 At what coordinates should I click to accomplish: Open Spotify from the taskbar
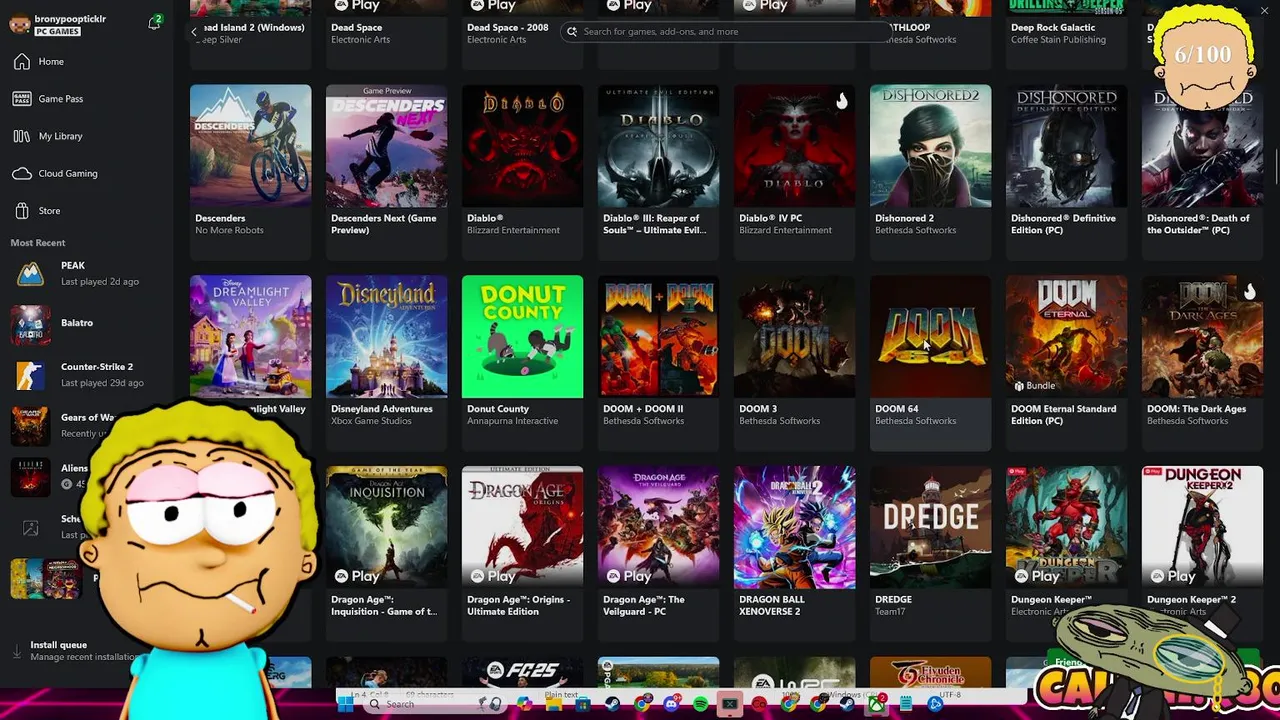700,704
